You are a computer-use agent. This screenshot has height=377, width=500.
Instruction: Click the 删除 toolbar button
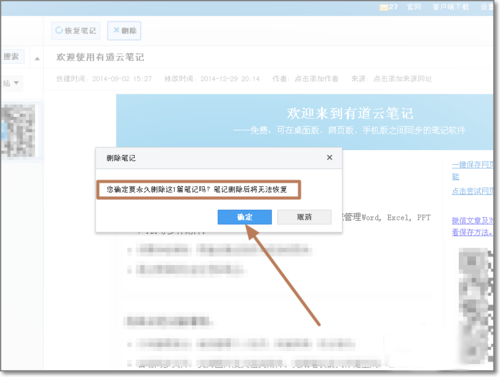124,31
